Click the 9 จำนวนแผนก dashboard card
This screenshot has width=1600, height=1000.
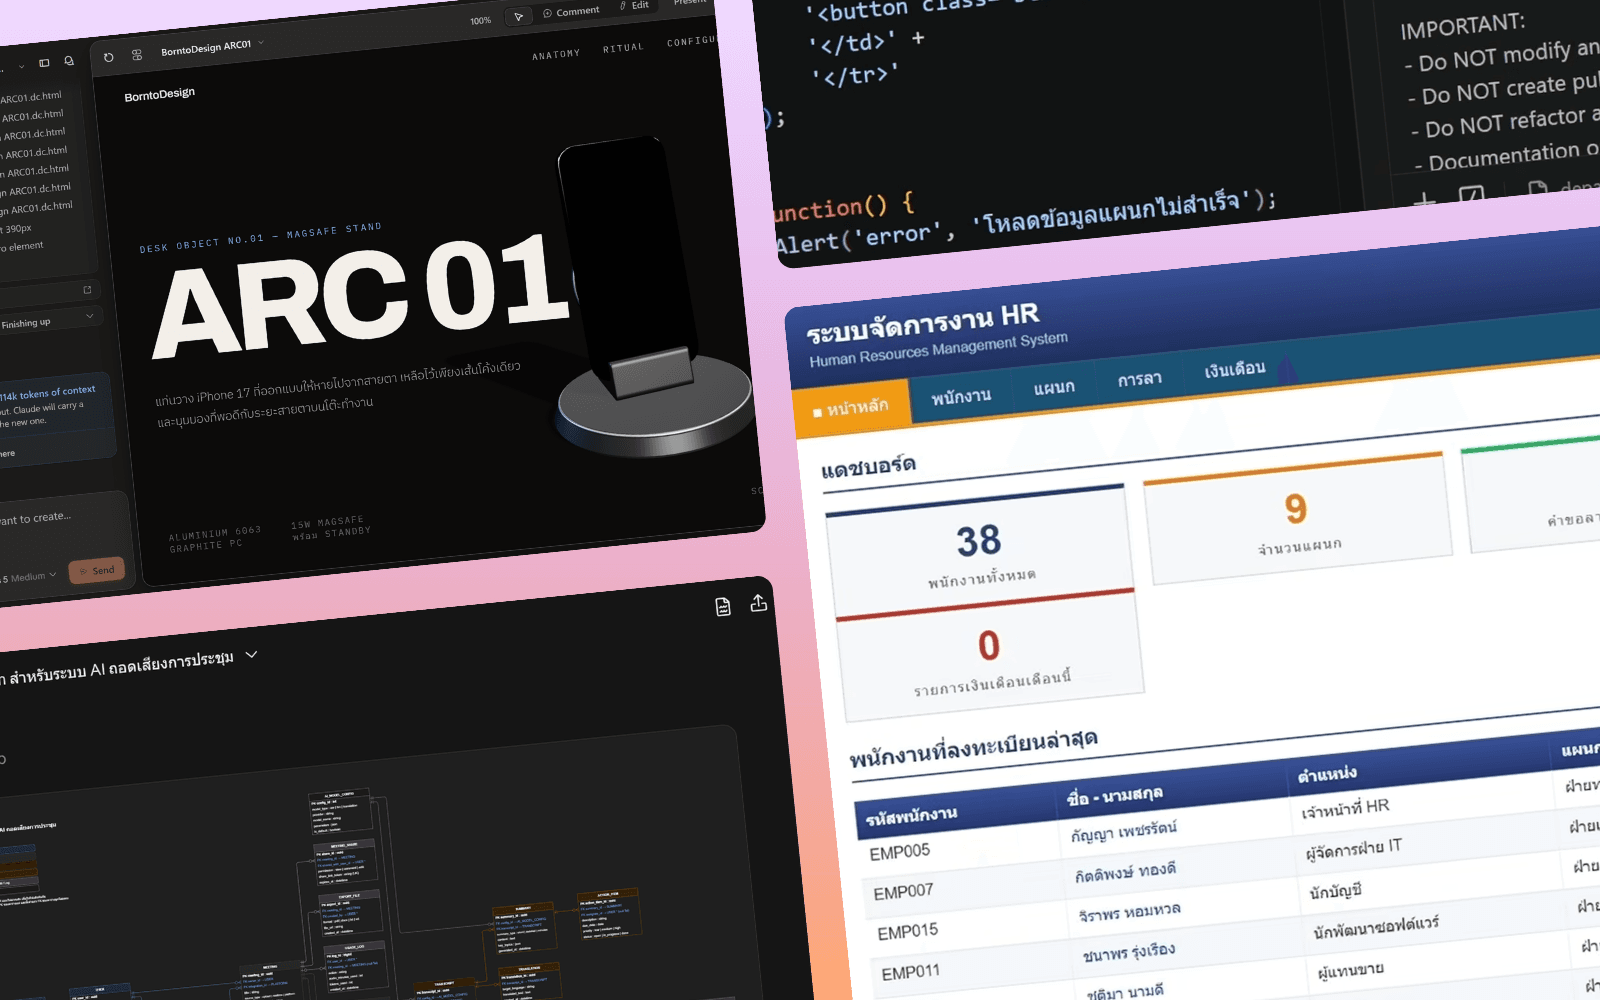click(1297, 519)
